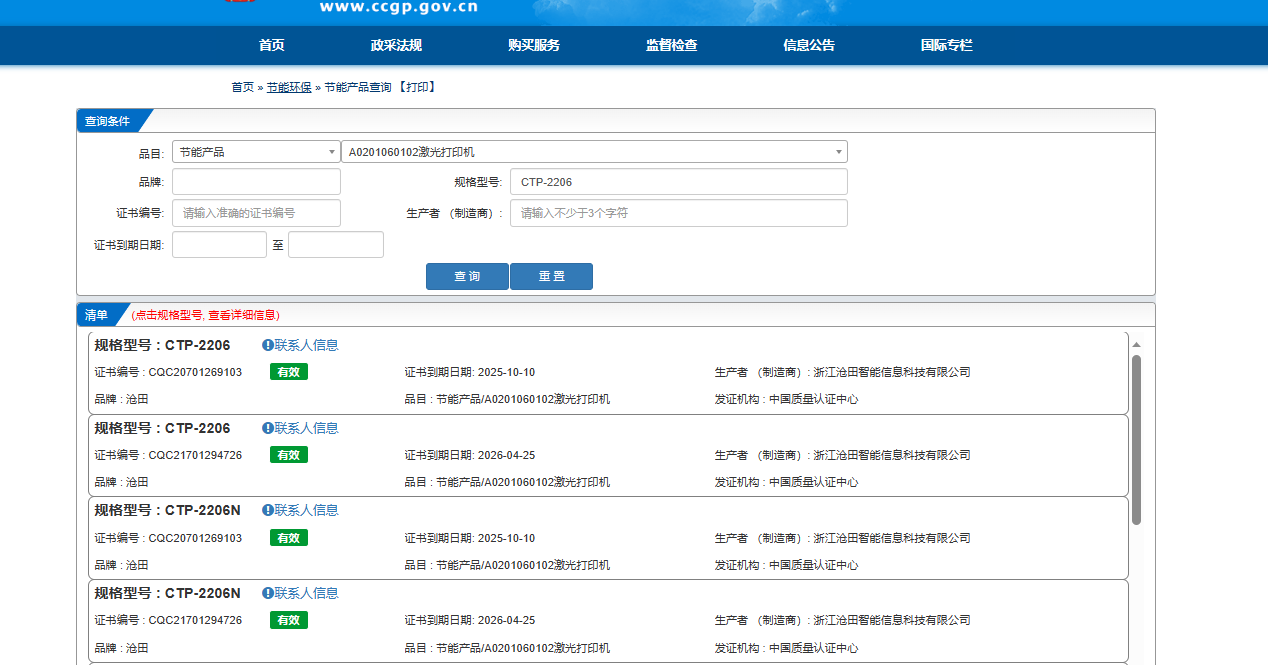Viewport: 1268px width, 665px height.
Task: Open 信息公告 navigation item
Action: pyautogui.click(x=808, y=45)
